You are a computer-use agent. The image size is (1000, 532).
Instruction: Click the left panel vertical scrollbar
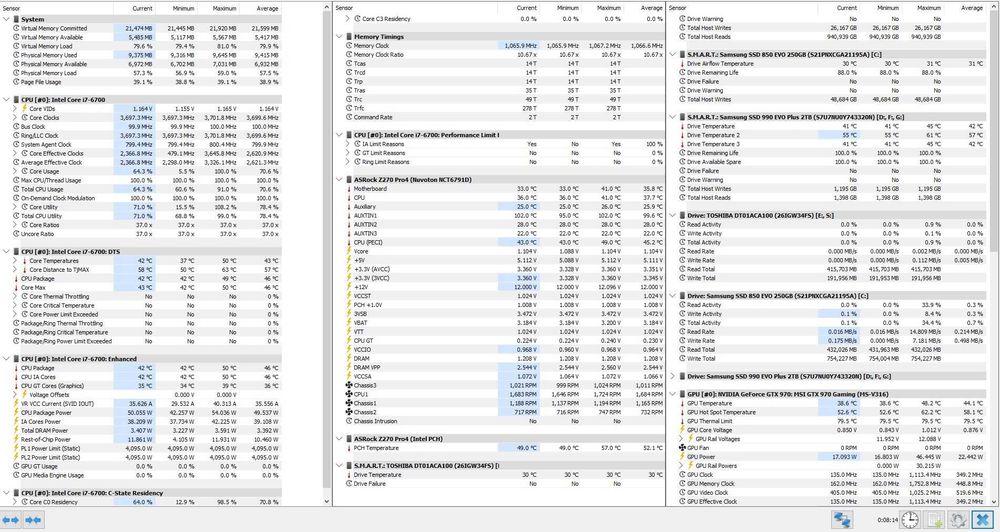point(327,255)
